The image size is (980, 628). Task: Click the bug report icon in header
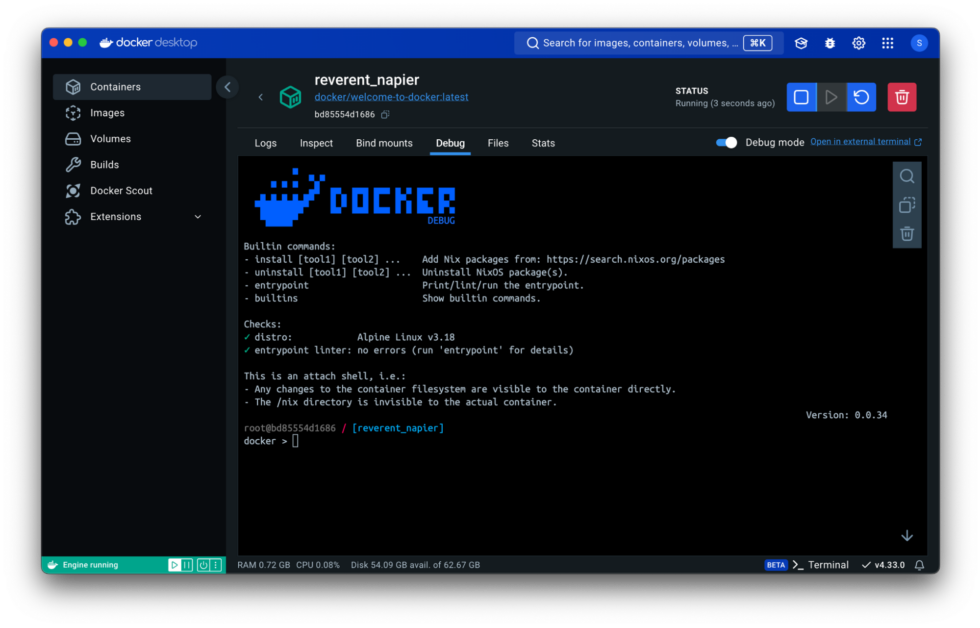(829, 43)
